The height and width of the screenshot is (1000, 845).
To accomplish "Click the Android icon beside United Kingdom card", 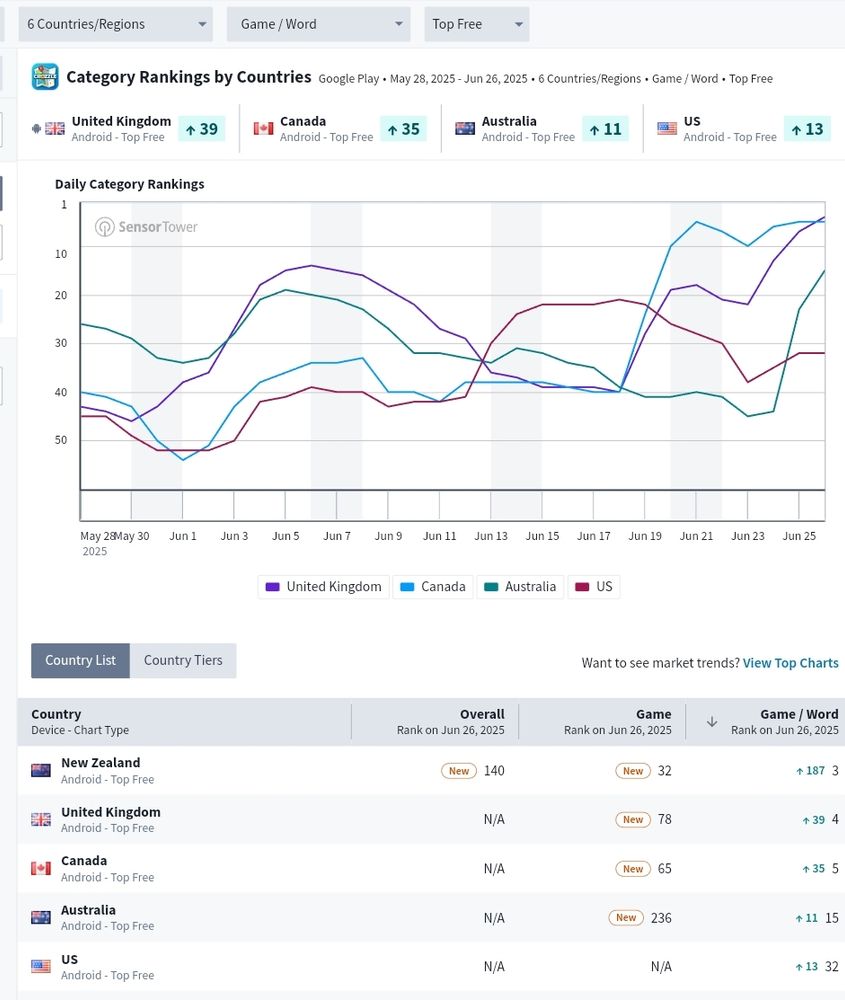I will pyautogui.click(x=36, y=128).
